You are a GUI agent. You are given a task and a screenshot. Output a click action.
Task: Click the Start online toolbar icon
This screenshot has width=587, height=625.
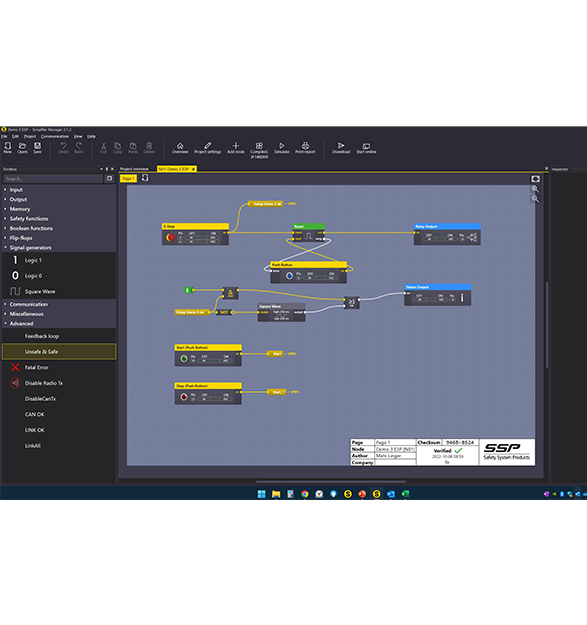tap(366, 147)
